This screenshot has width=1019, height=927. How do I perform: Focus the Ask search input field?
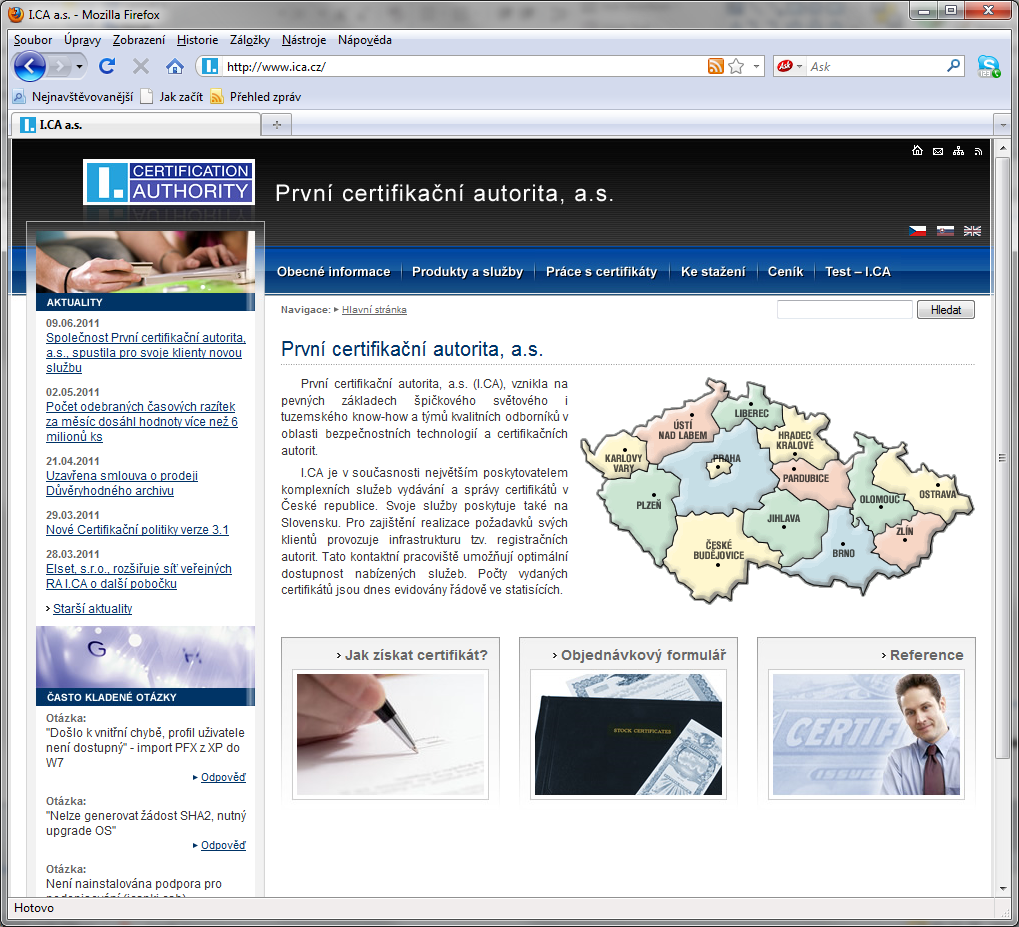[x=875, y=66]
